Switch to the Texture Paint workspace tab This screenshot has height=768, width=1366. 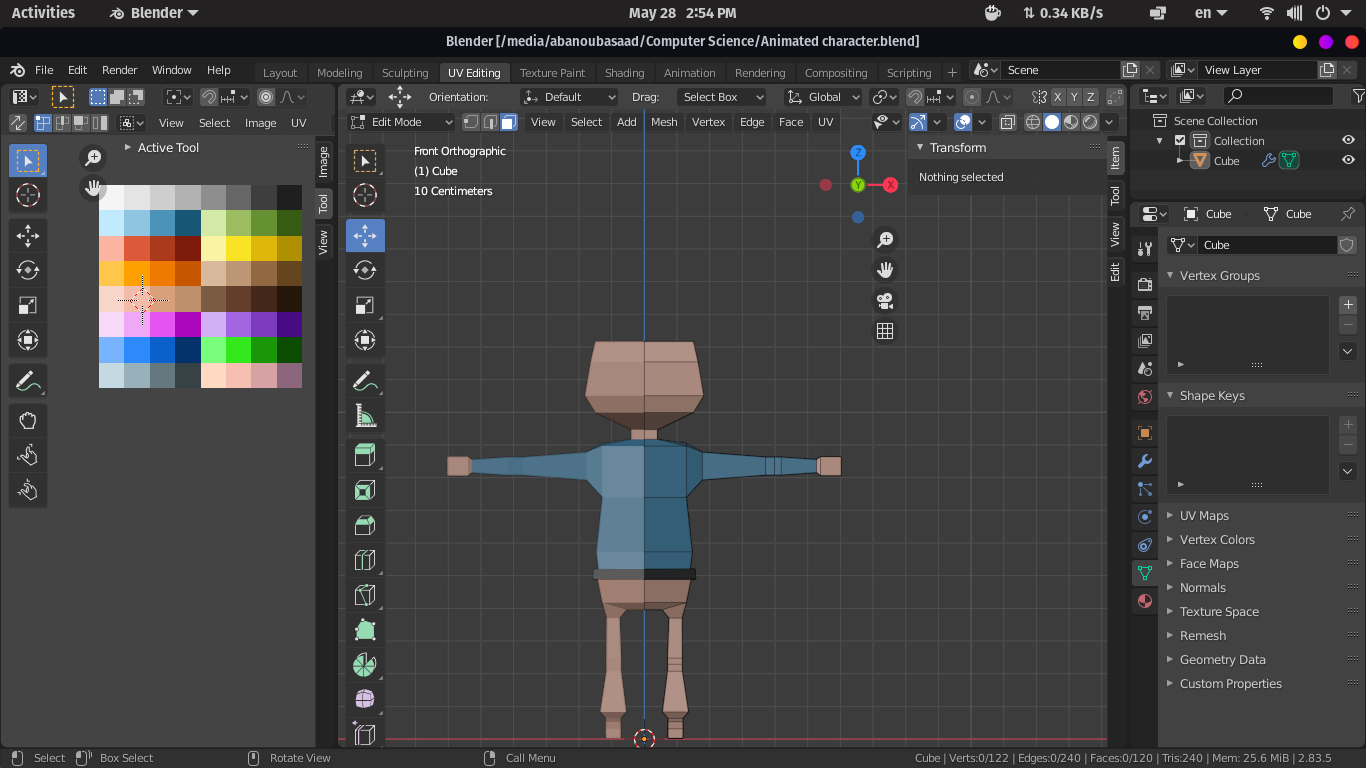pos(552,73)
